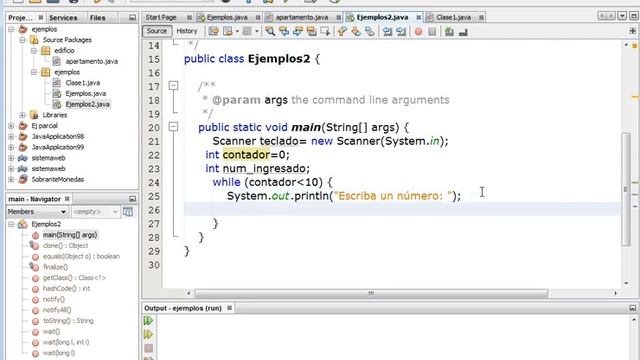Image resolution: width=640 pixels, height=360 pixels.
Task: Expand the Libraries node
Action: click(23, 115)
